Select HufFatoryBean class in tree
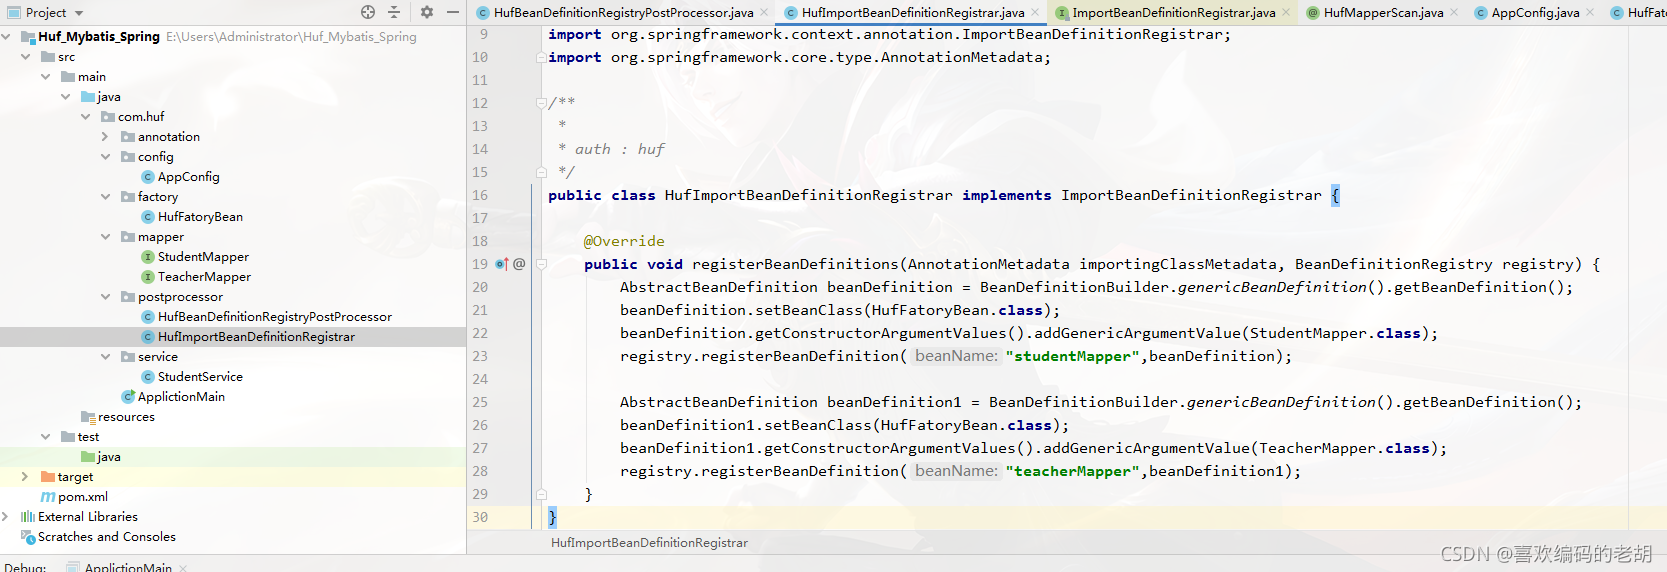This screenshot has width=1667, height=572. coord(200,217)
